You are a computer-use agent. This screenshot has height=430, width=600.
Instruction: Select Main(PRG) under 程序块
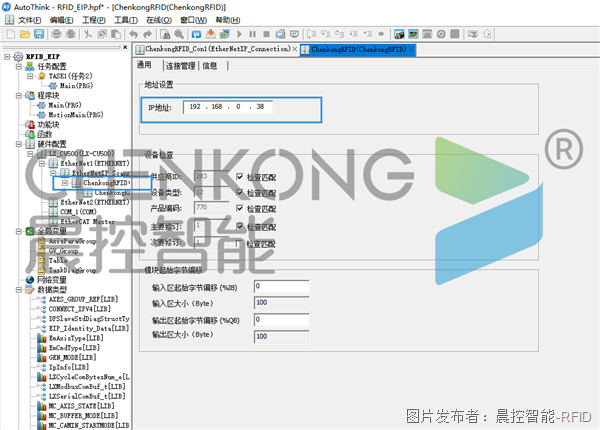(x=65, y=105)
